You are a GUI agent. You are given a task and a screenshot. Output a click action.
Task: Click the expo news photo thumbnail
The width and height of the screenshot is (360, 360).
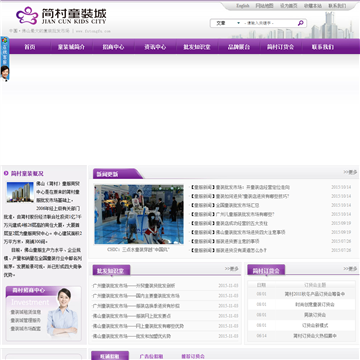point(139,214)
